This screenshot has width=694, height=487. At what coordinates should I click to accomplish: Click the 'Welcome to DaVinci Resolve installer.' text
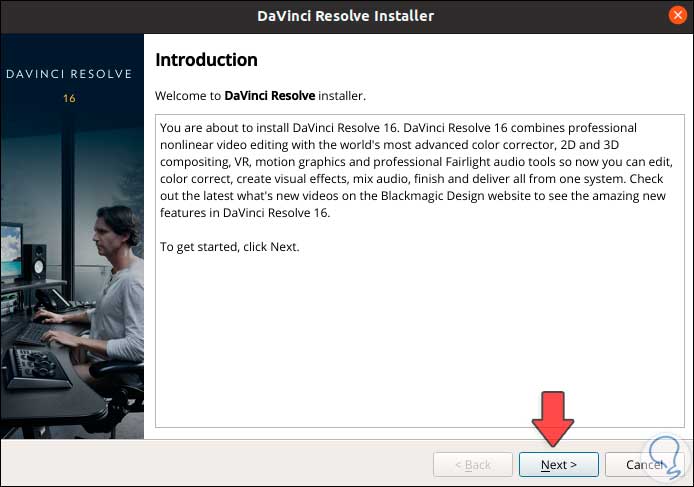pyautogui.click(x=260, y=96)
